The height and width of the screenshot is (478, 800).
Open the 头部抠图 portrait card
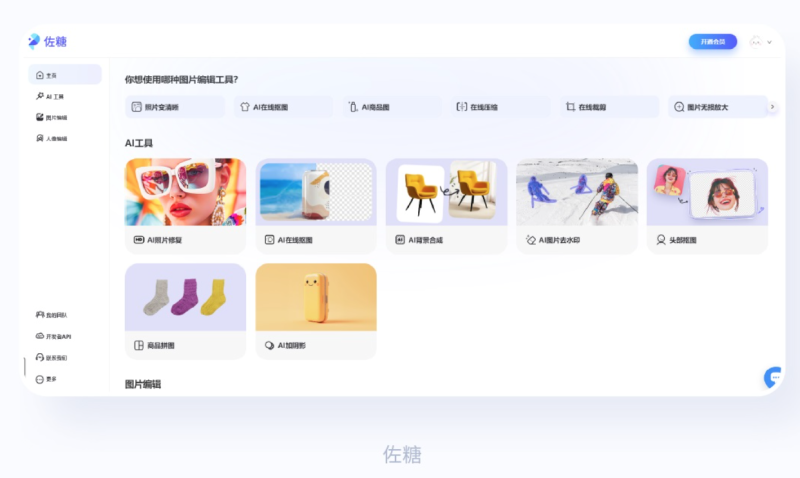[x=707, y=206]
